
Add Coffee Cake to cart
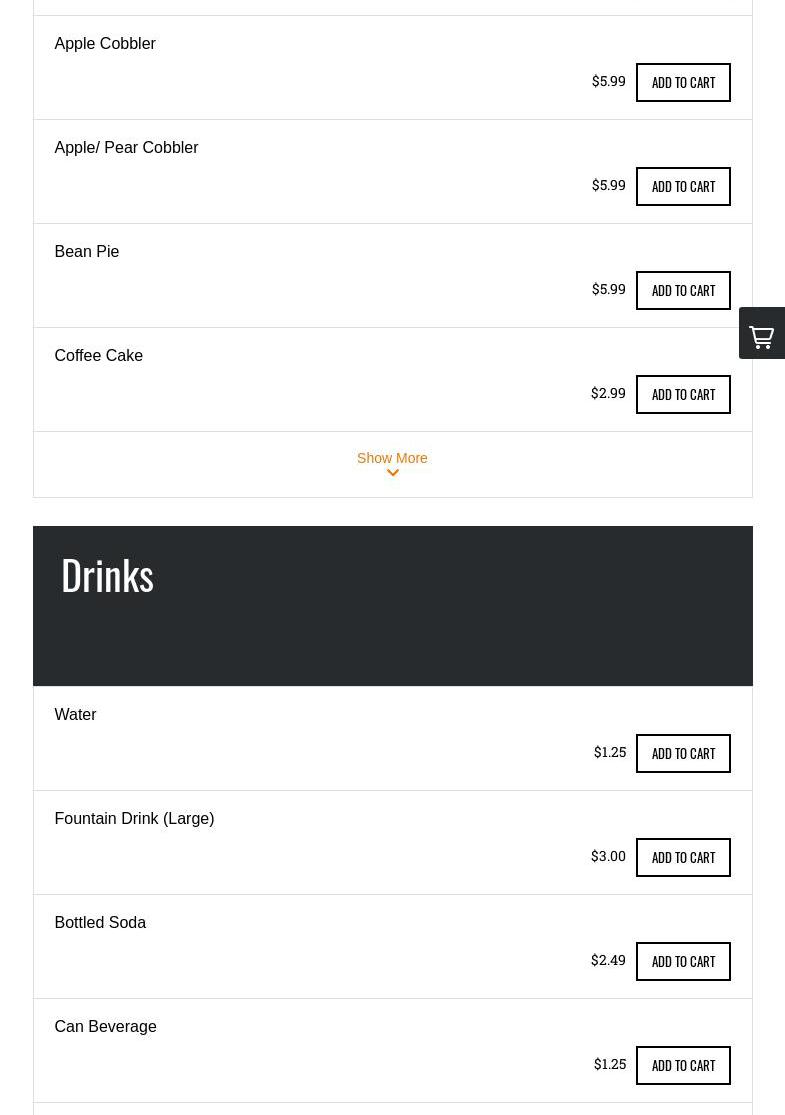(x=683, y=394)
